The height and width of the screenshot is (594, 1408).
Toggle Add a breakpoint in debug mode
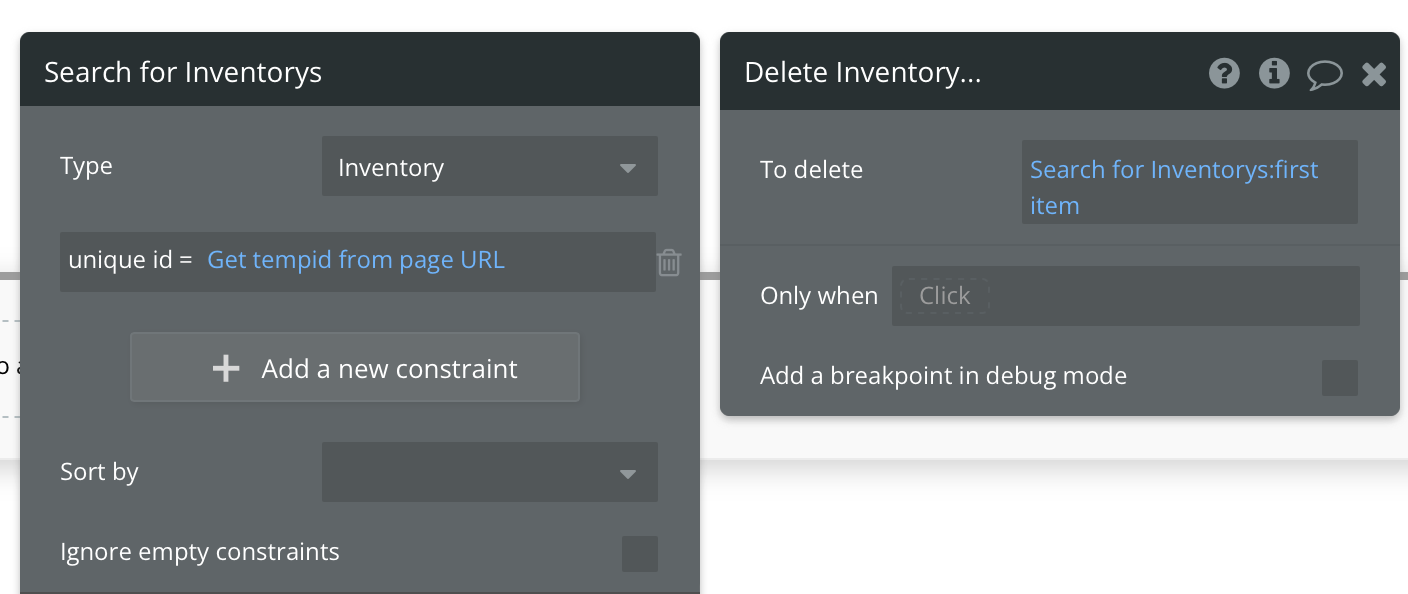tap(1340, 378)
